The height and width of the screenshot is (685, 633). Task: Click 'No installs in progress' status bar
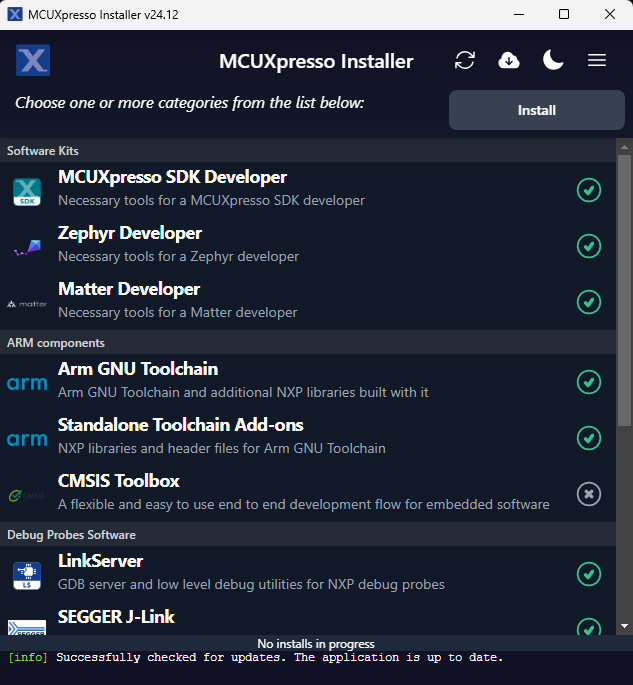pyautogui.click(x=316, y=643)
